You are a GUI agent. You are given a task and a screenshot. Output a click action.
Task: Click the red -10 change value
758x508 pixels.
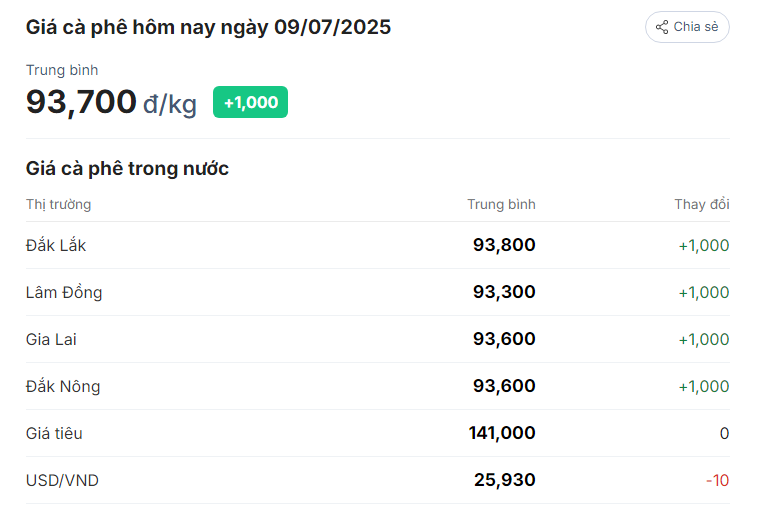point(717,480)
